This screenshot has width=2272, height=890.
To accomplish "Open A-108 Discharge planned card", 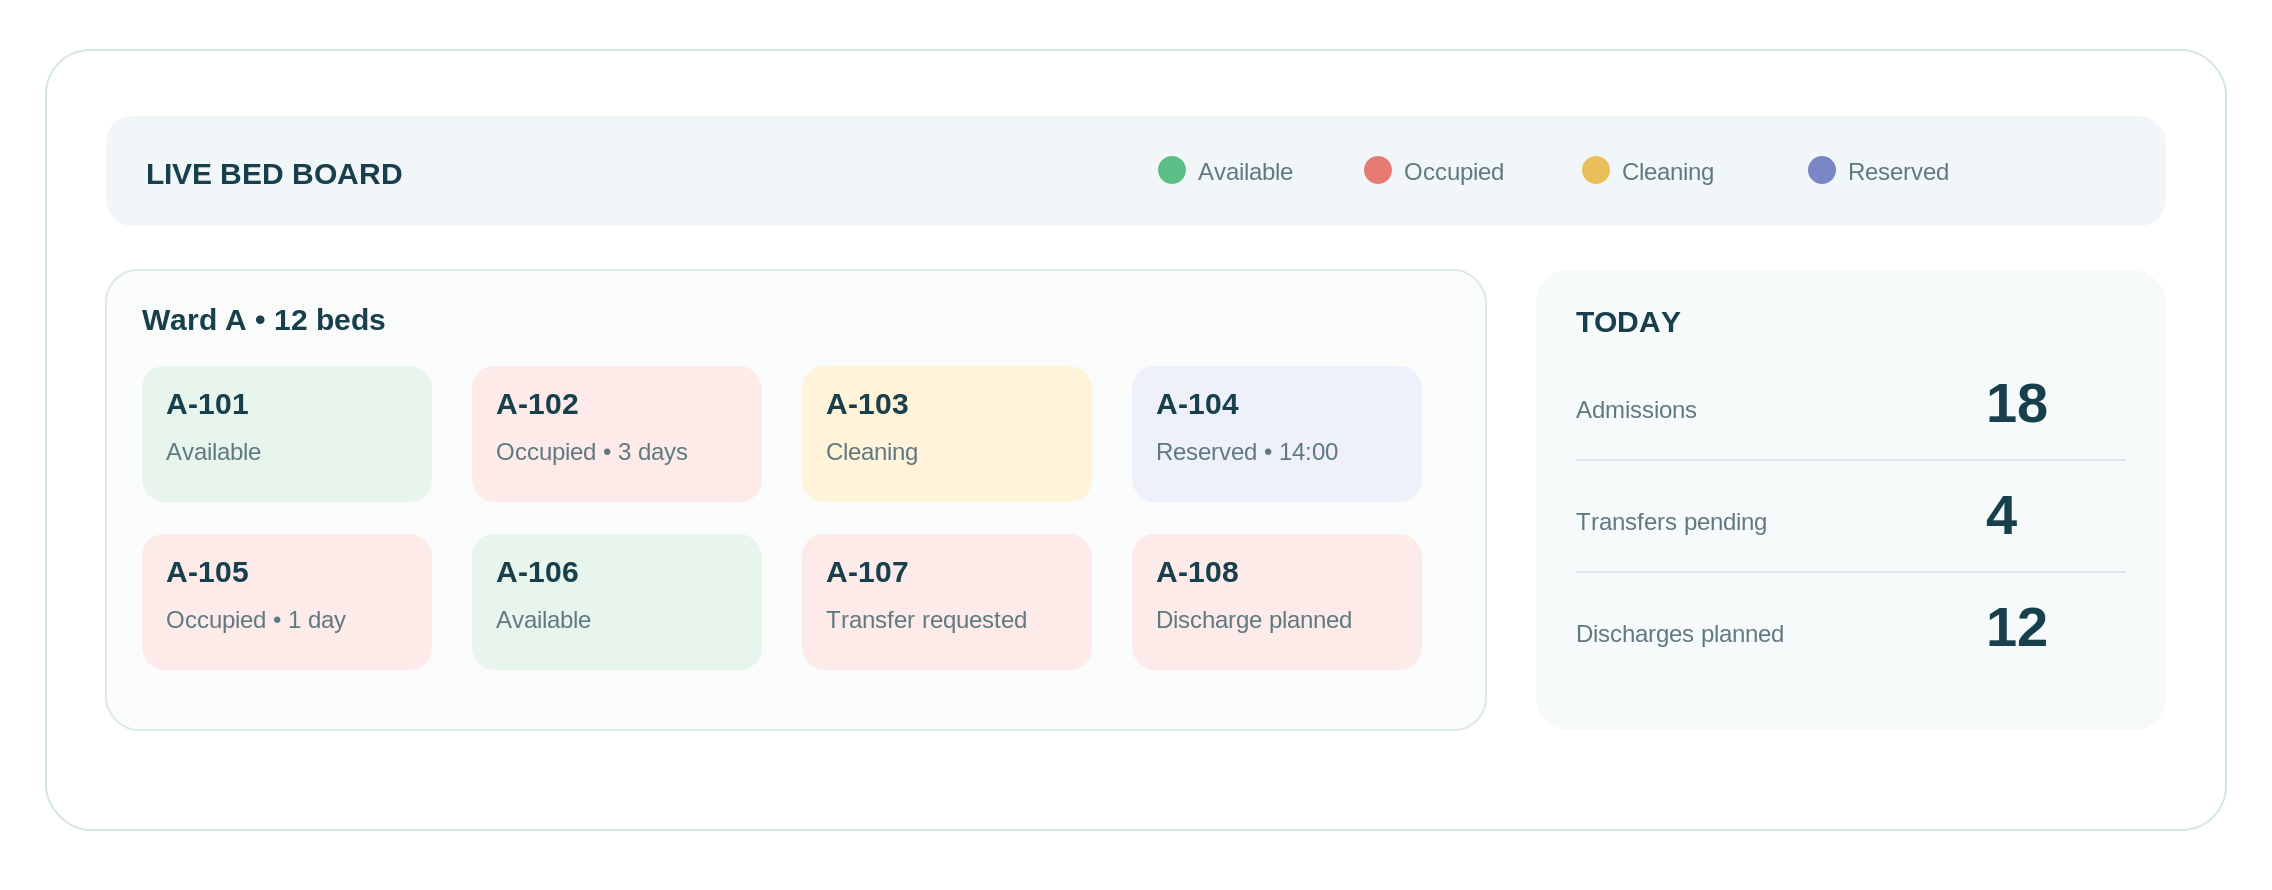I will [x=1277, y=601].
